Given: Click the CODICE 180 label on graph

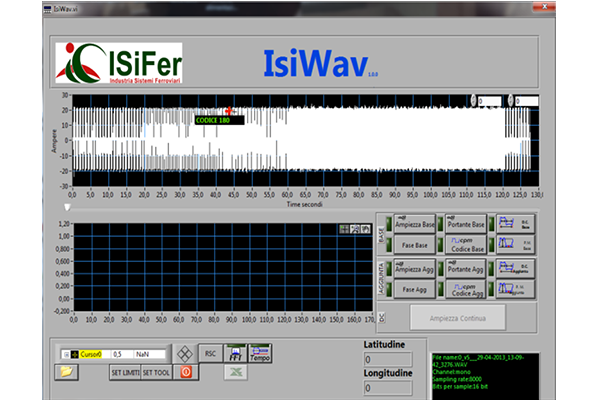Looking at the screenshot, I should (x=219, y=120).
